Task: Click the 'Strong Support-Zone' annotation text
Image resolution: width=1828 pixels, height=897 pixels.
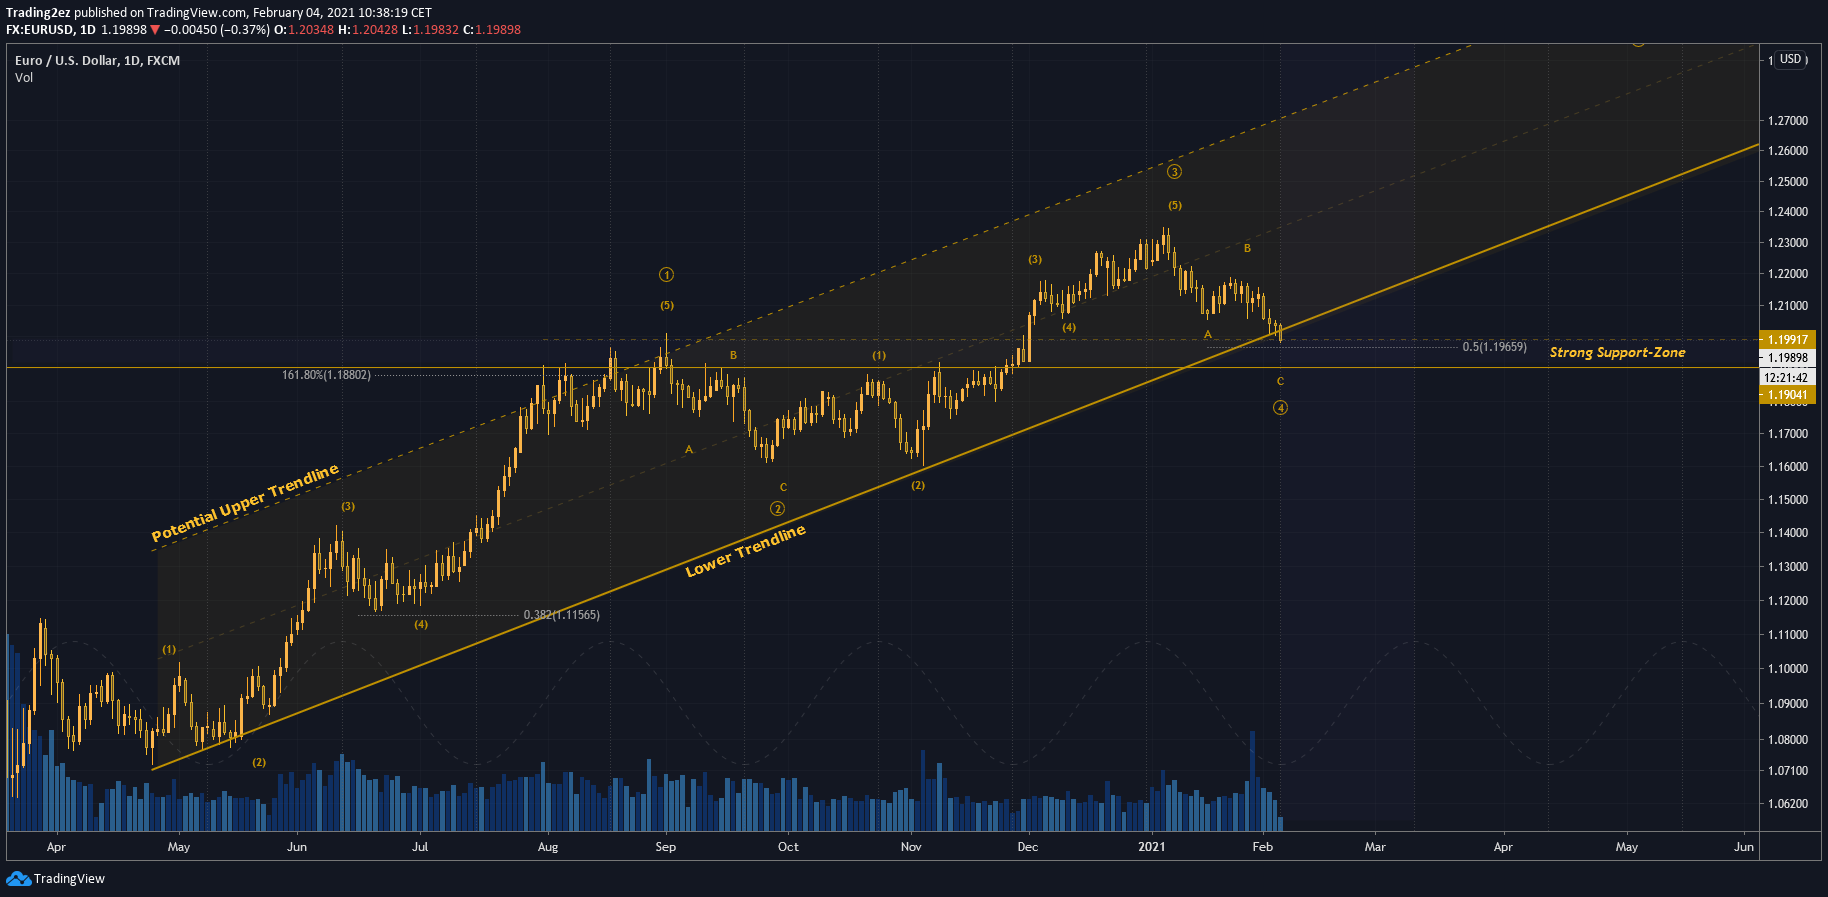Action: point(1617,352)
